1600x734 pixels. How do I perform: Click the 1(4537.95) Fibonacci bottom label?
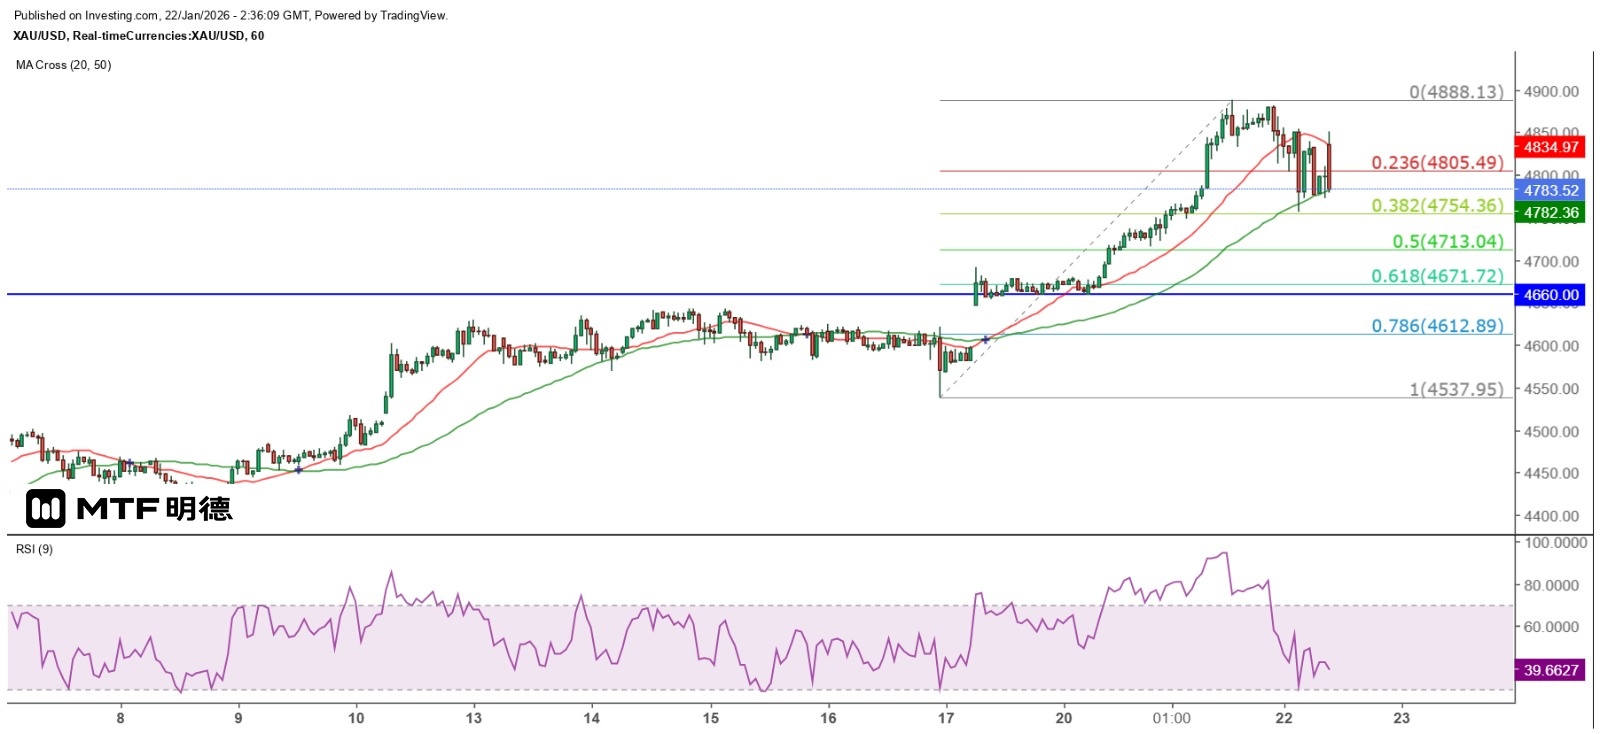1456,388
